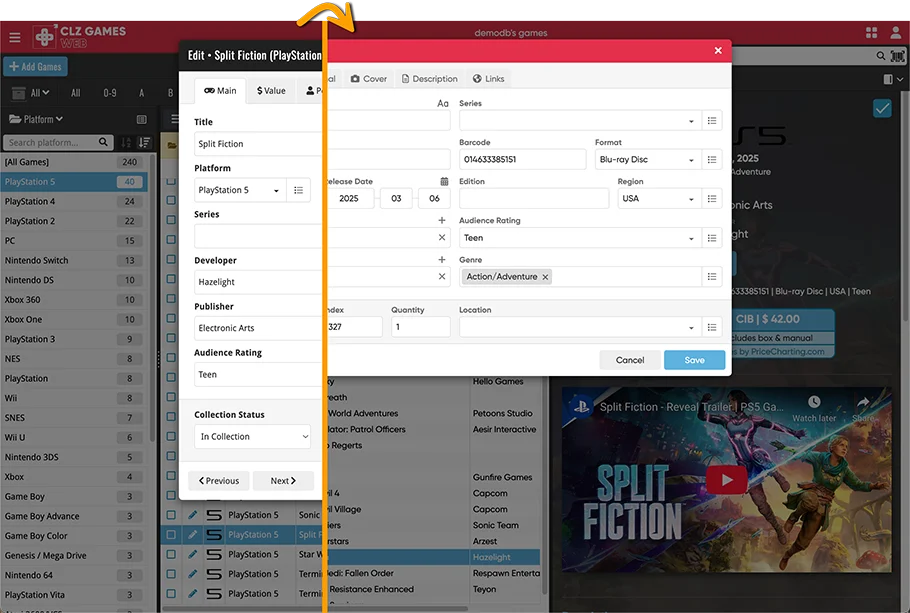
Task: Tick the checkbox in the Sonic row
Action: [171, 515]
